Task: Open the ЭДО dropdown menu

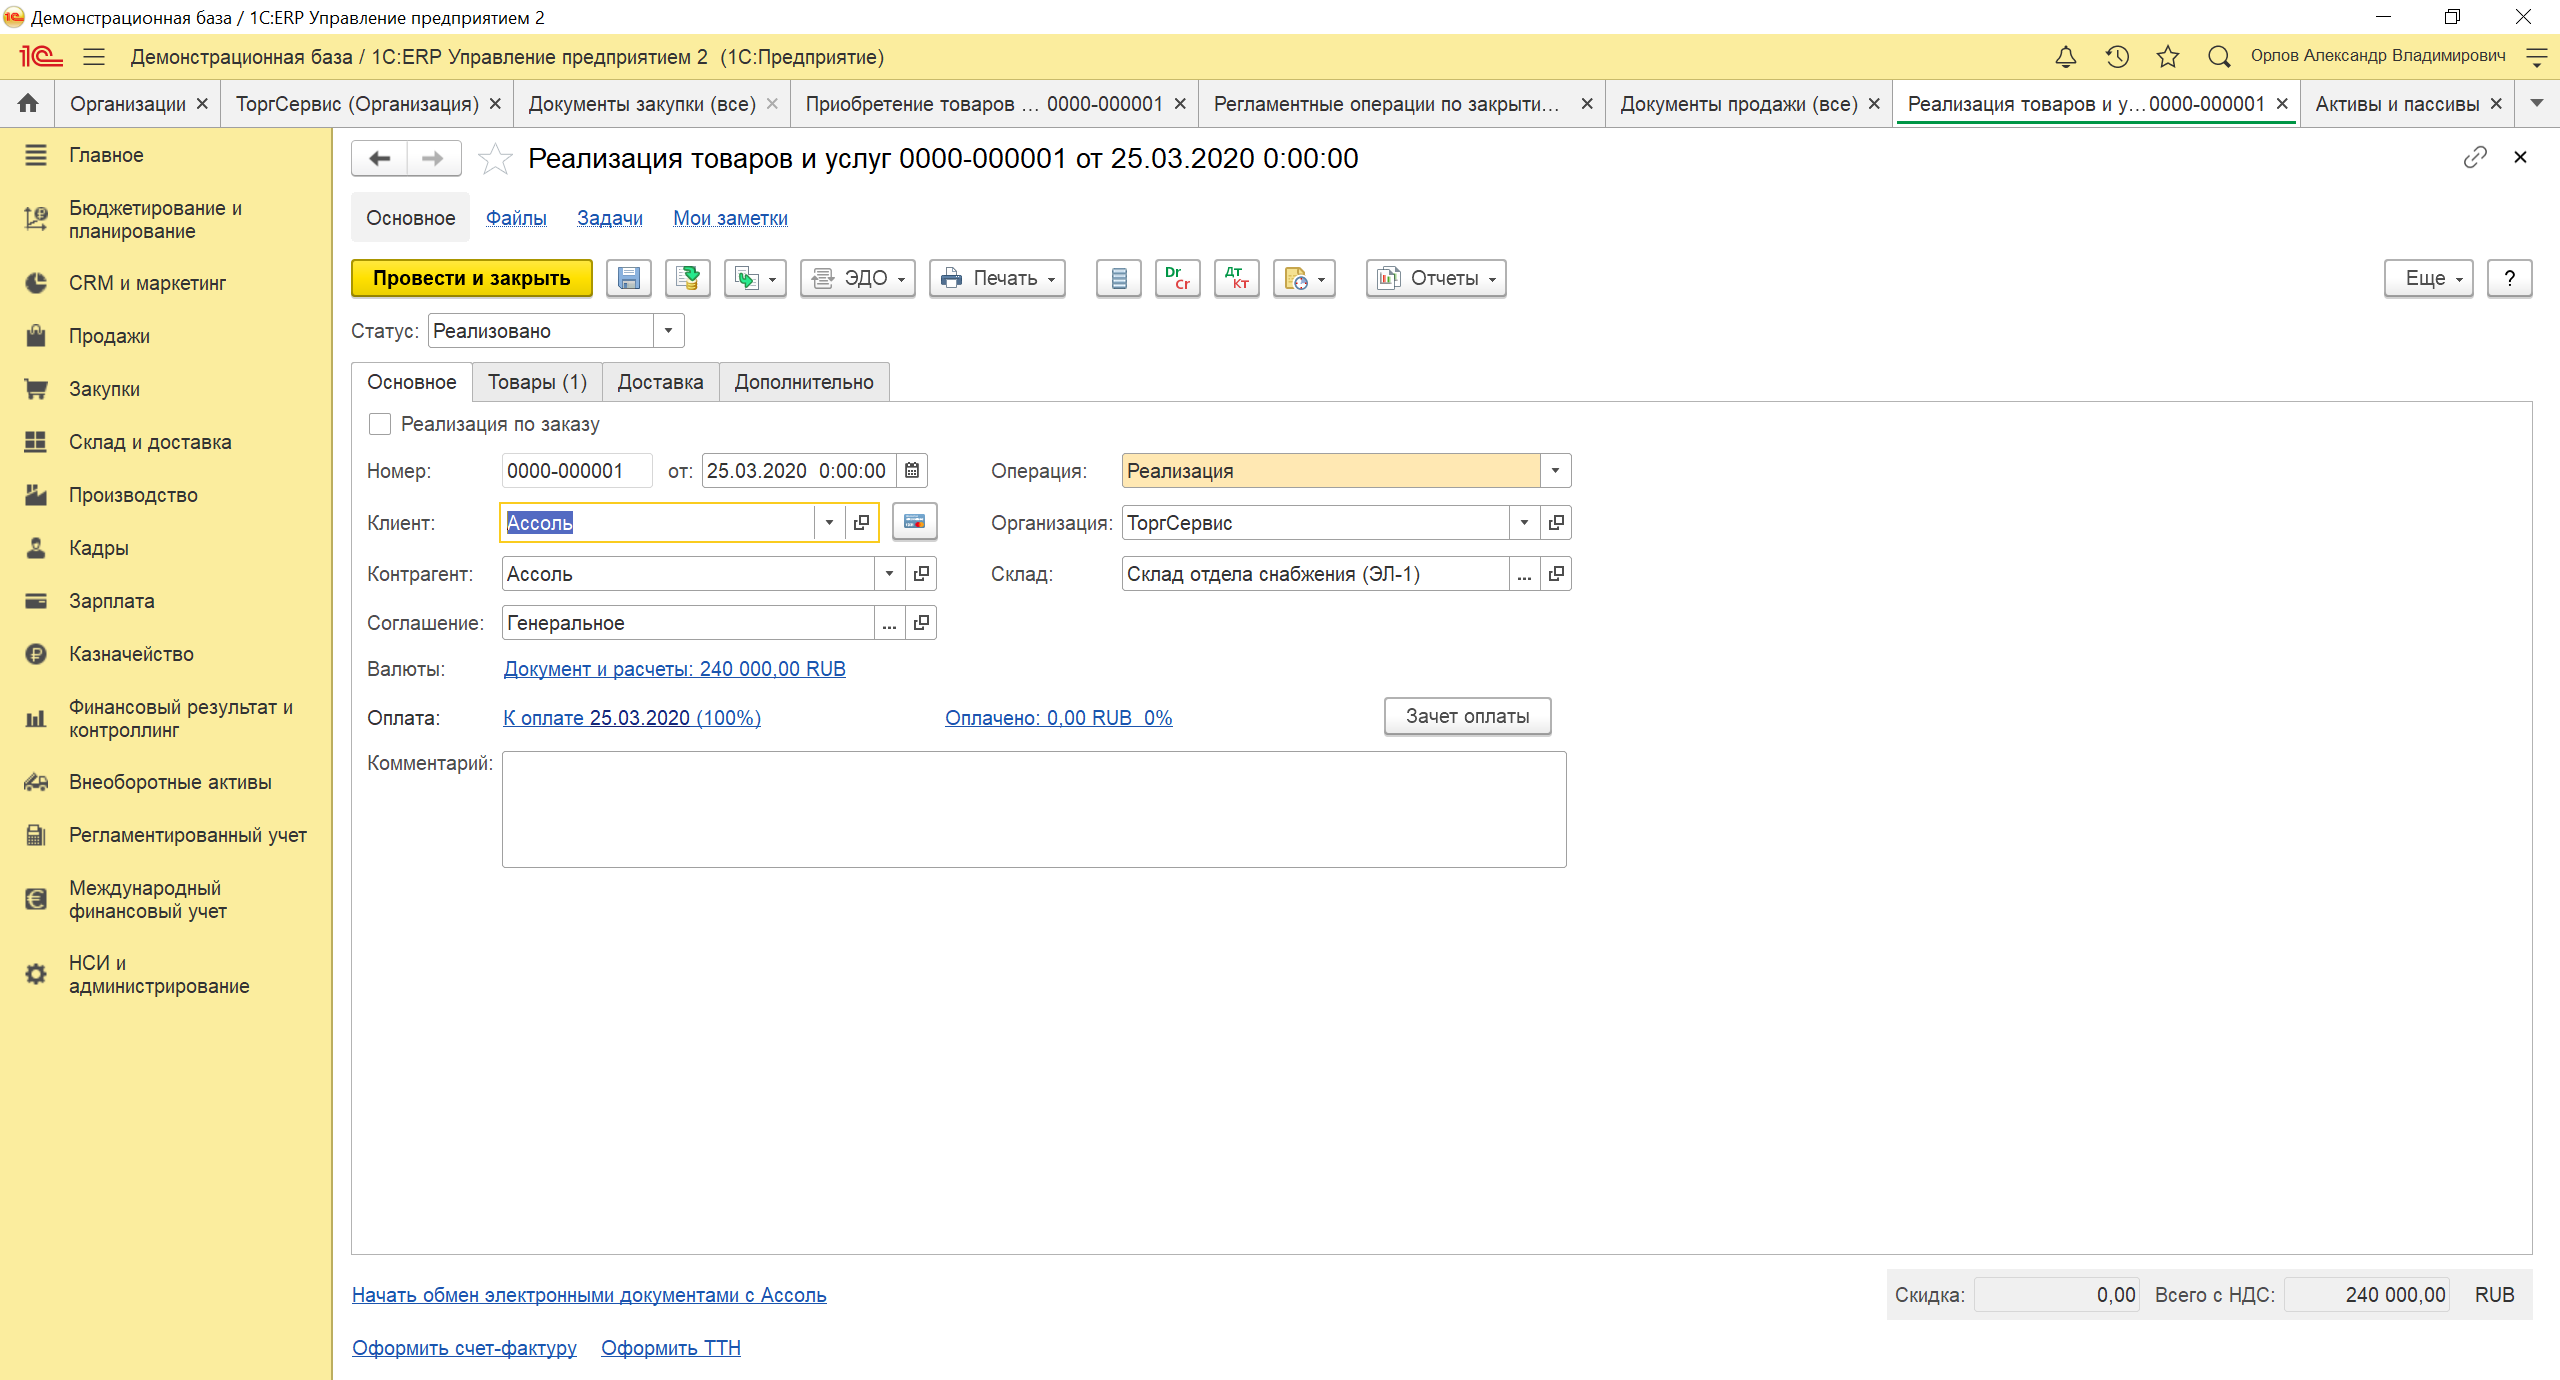Action: (x=858, y=278)
